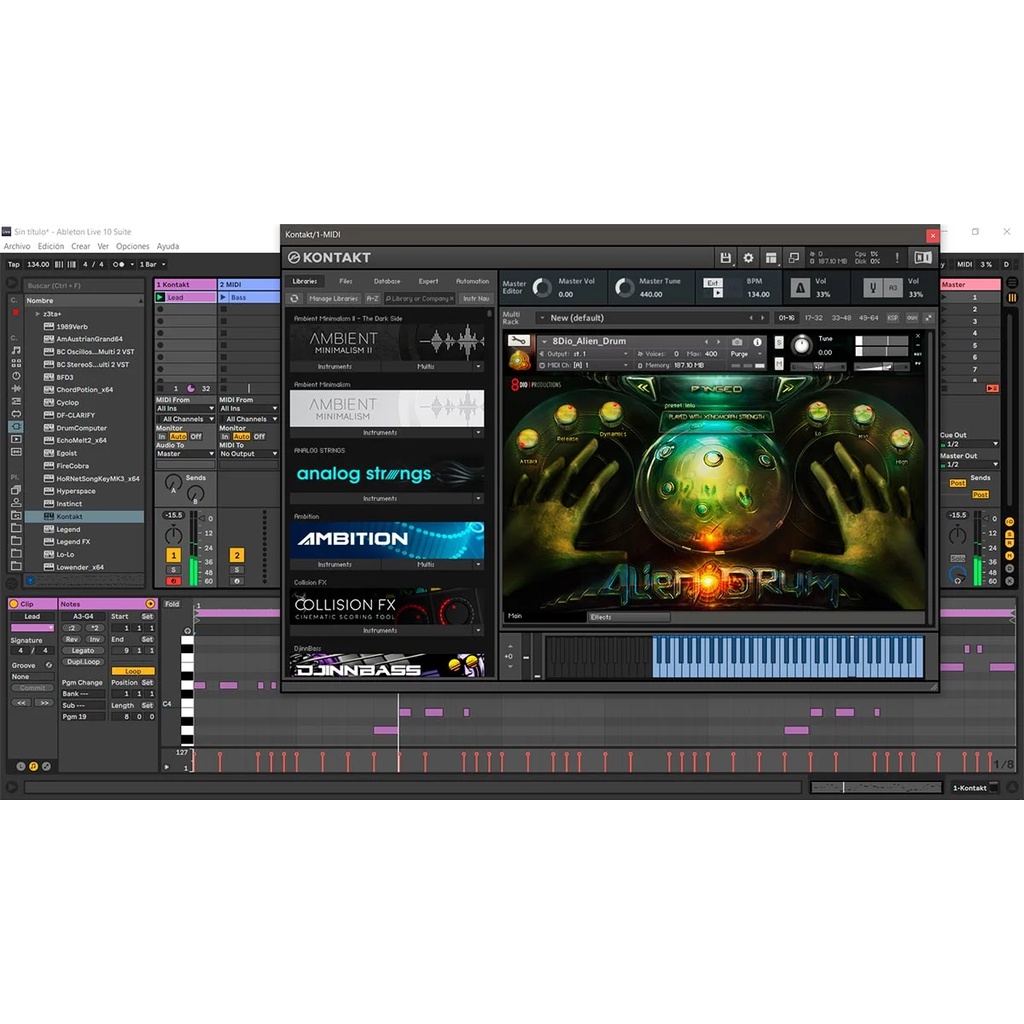Viewport: 1024px width, 1024px height.
Task: Toggle the yellow Loop button in clip view
Action: (133, 671)
